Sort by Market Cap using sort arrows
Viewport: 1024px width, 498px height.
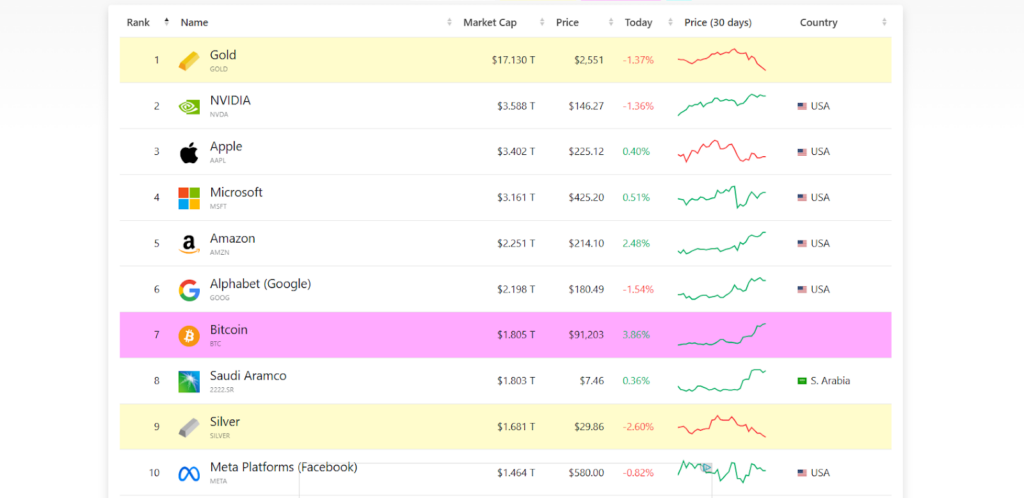pyautogui.click(x=542, y=22)
